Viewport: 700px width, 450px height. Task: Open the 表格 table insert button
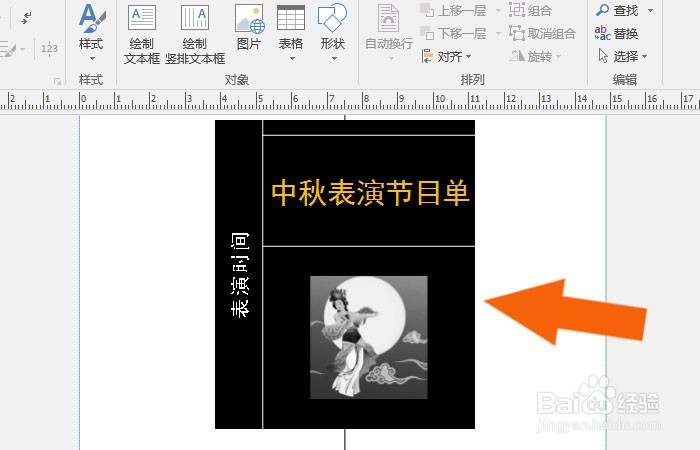(x=291, y=32)
